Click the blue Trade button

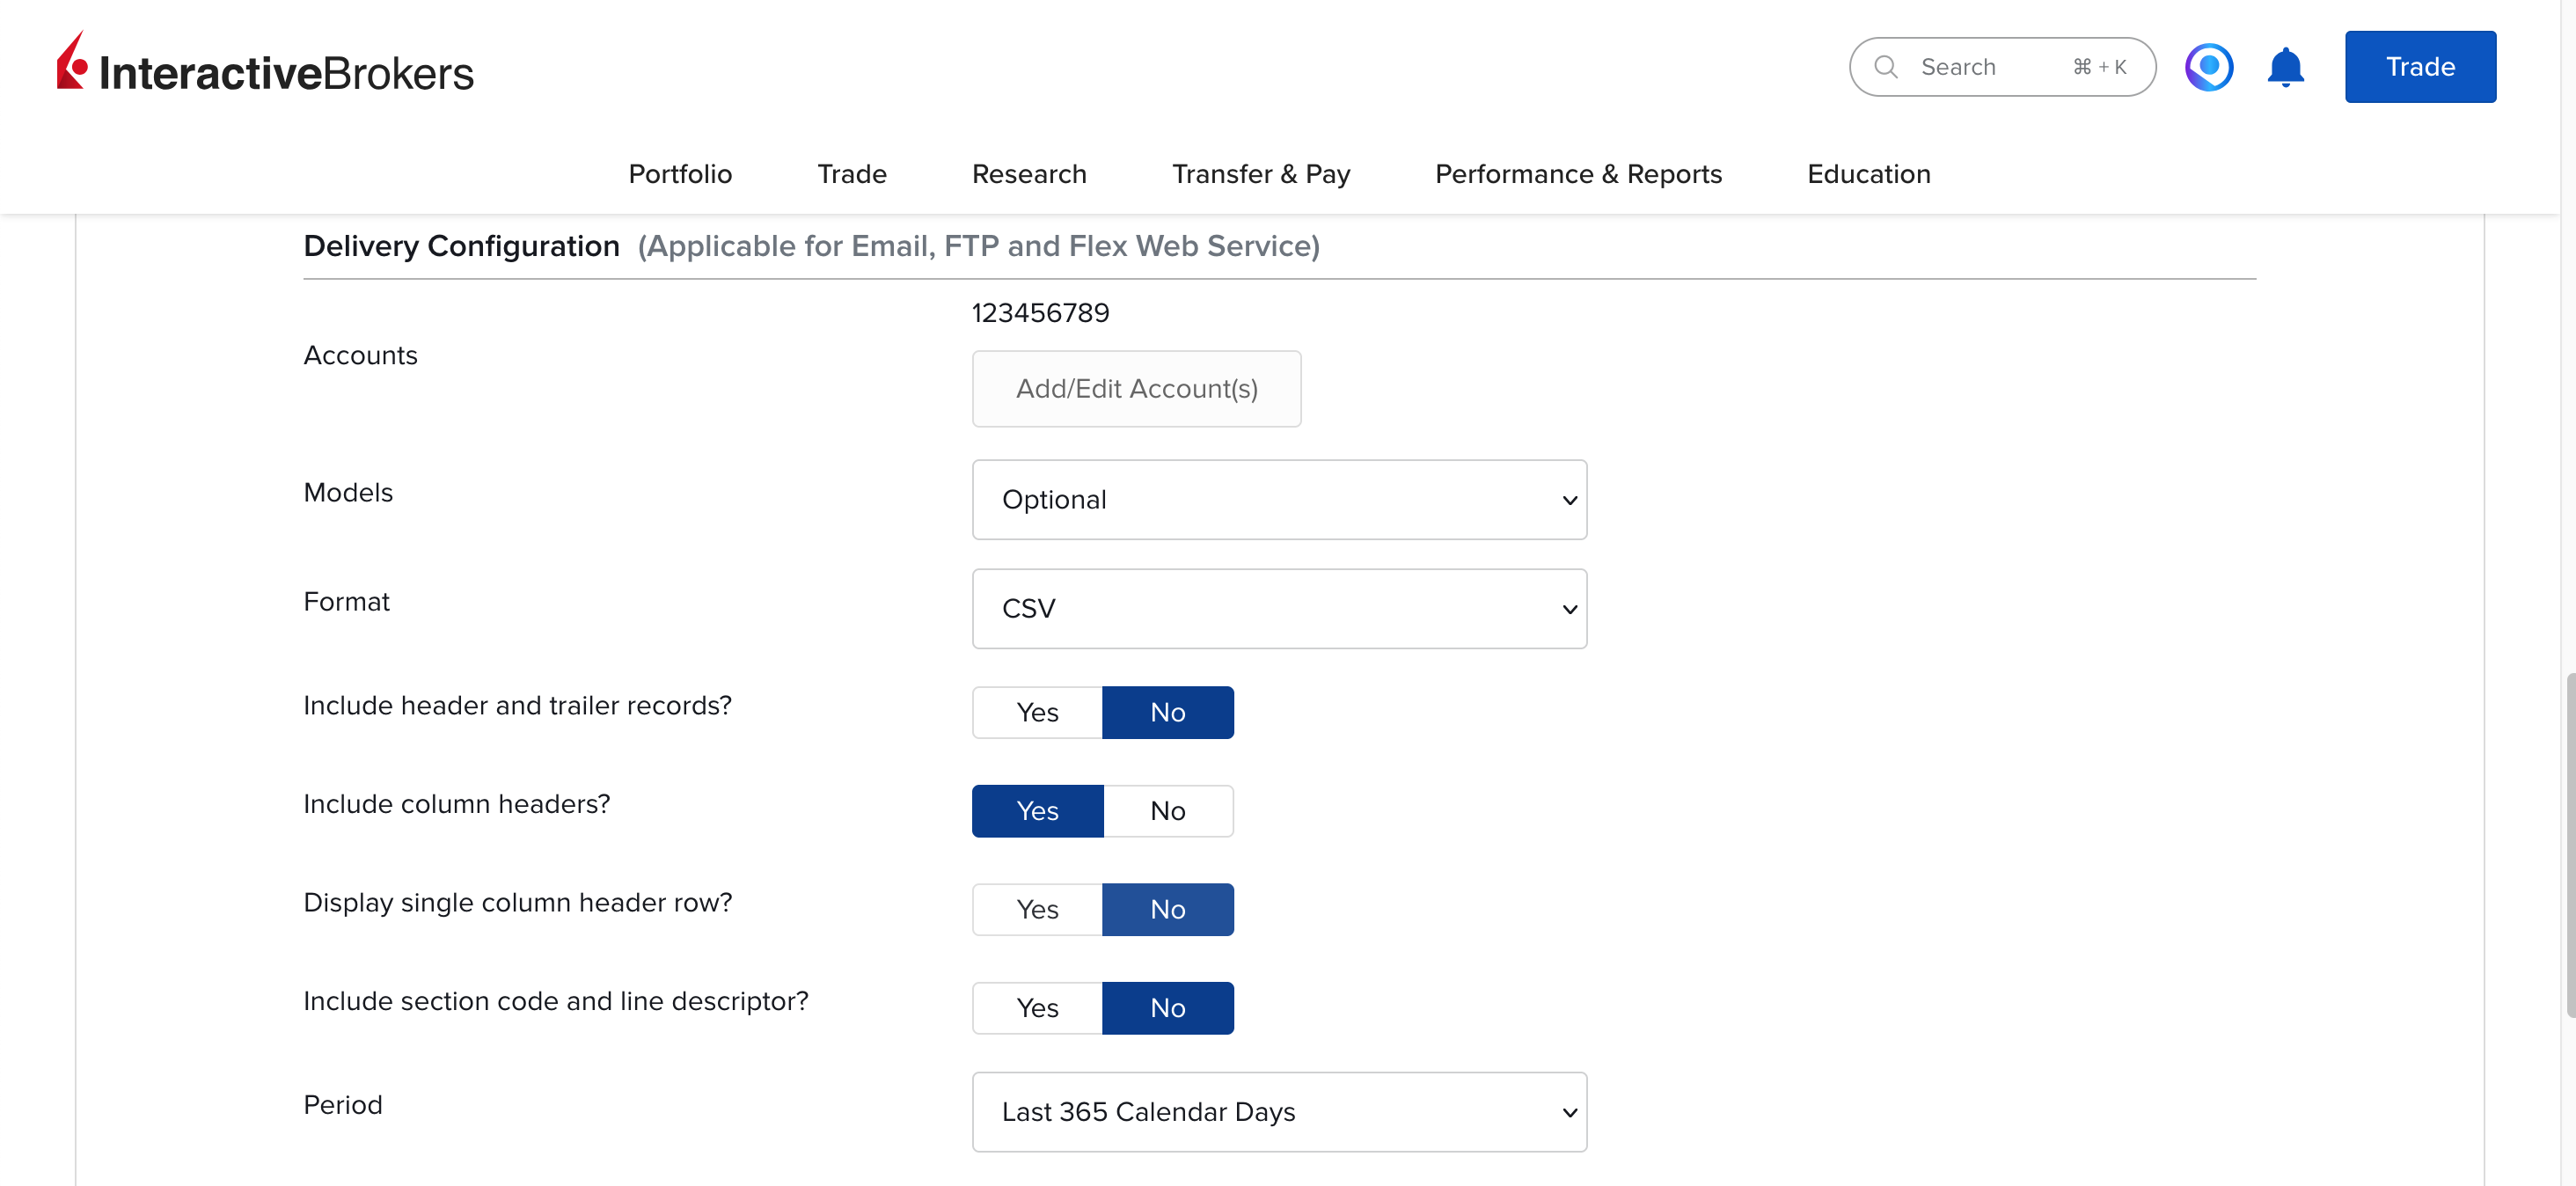[2420, 67]
